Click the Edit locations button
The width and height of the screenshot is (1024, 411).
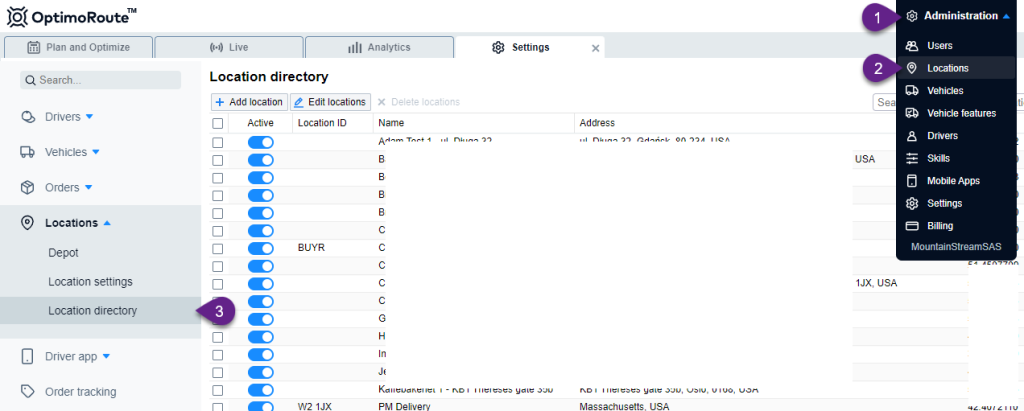pyautogui.click(x=330, y=102)
